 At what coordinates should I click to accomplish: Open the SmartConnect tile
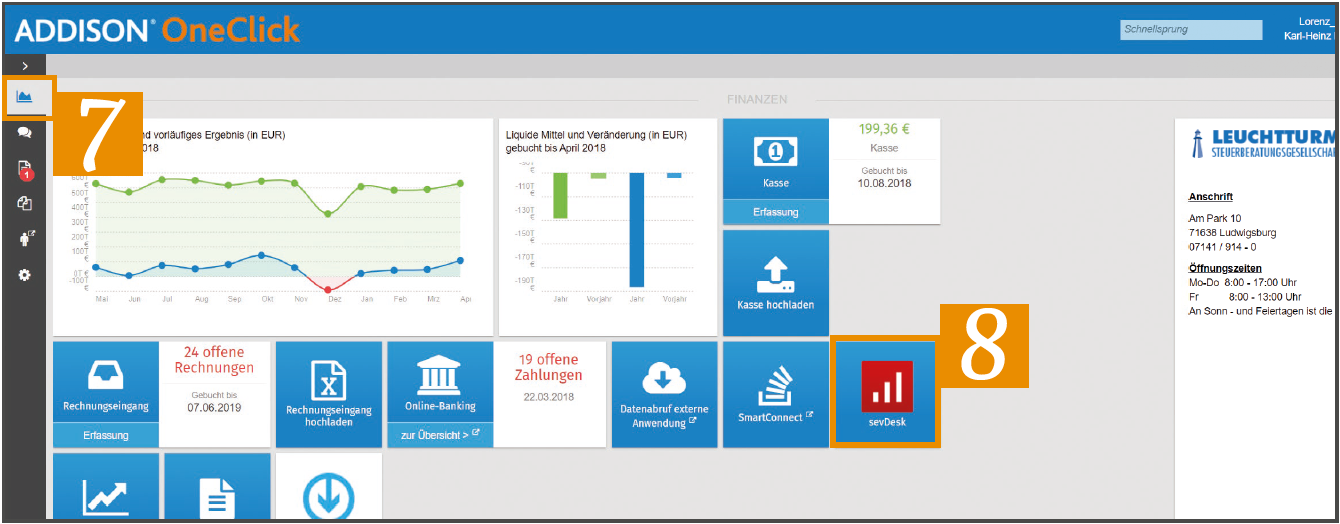coord(775,394)
